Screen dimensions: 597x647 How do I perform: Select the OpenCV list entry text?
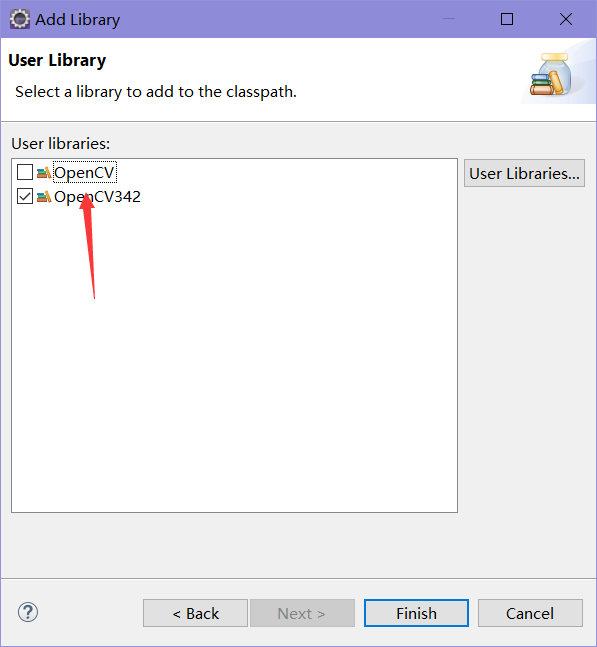[x=85, y=172]
